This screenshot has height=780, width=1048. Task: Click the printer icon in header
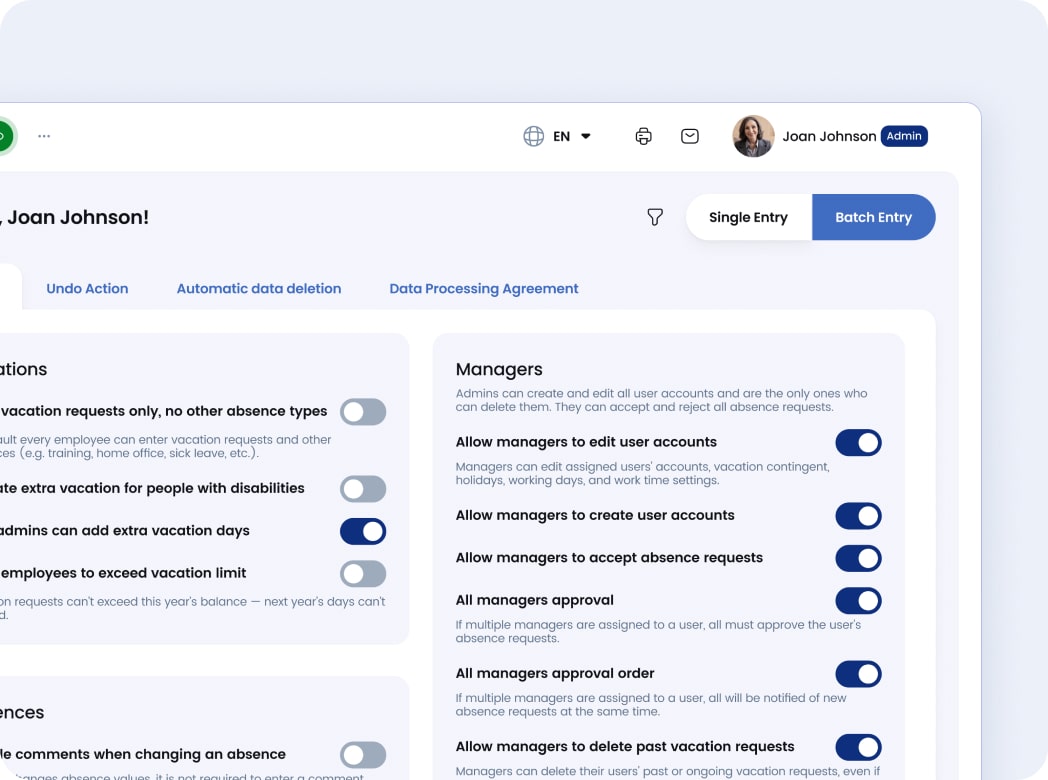point(643,136)
